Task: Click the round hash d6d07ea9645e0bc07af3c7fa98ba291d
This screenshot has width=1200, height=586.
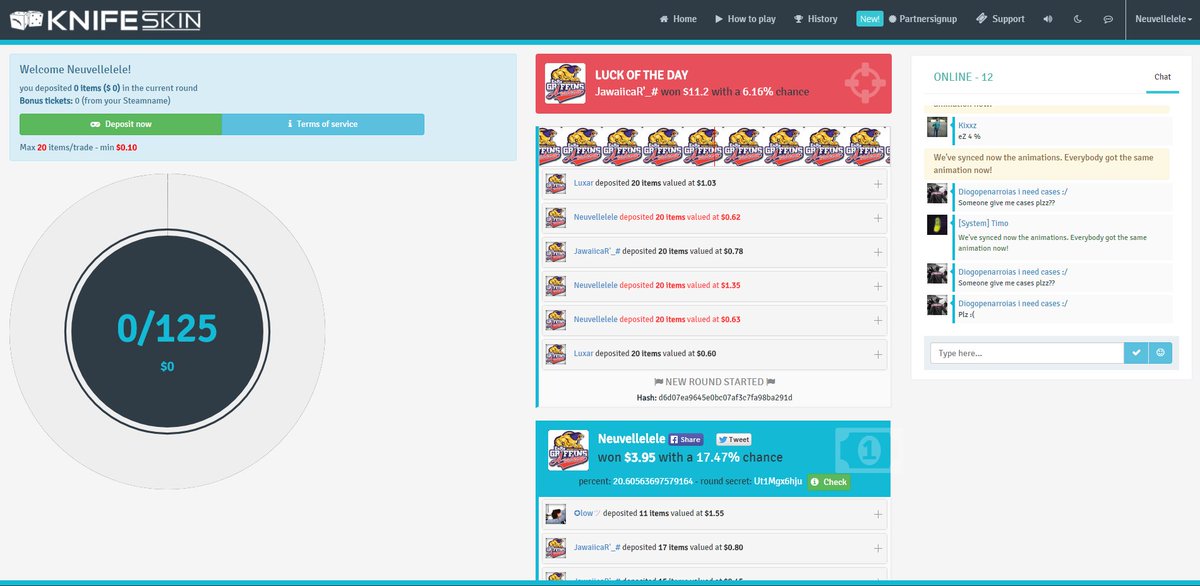Action: pyautogui.click(x=725, y=398)
